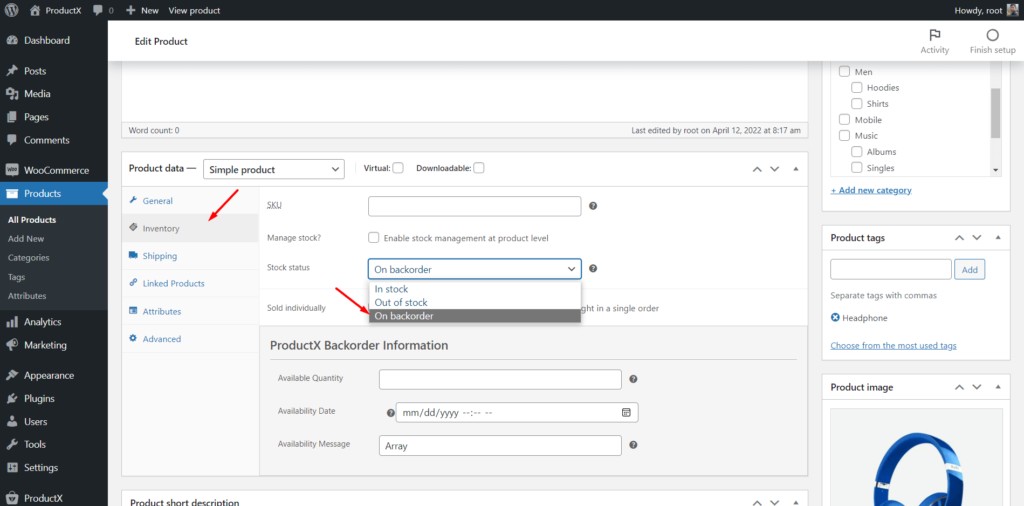Open calendar picker in Availability Date
This screenshot has width=1024, height=506.
coord(626,412)
